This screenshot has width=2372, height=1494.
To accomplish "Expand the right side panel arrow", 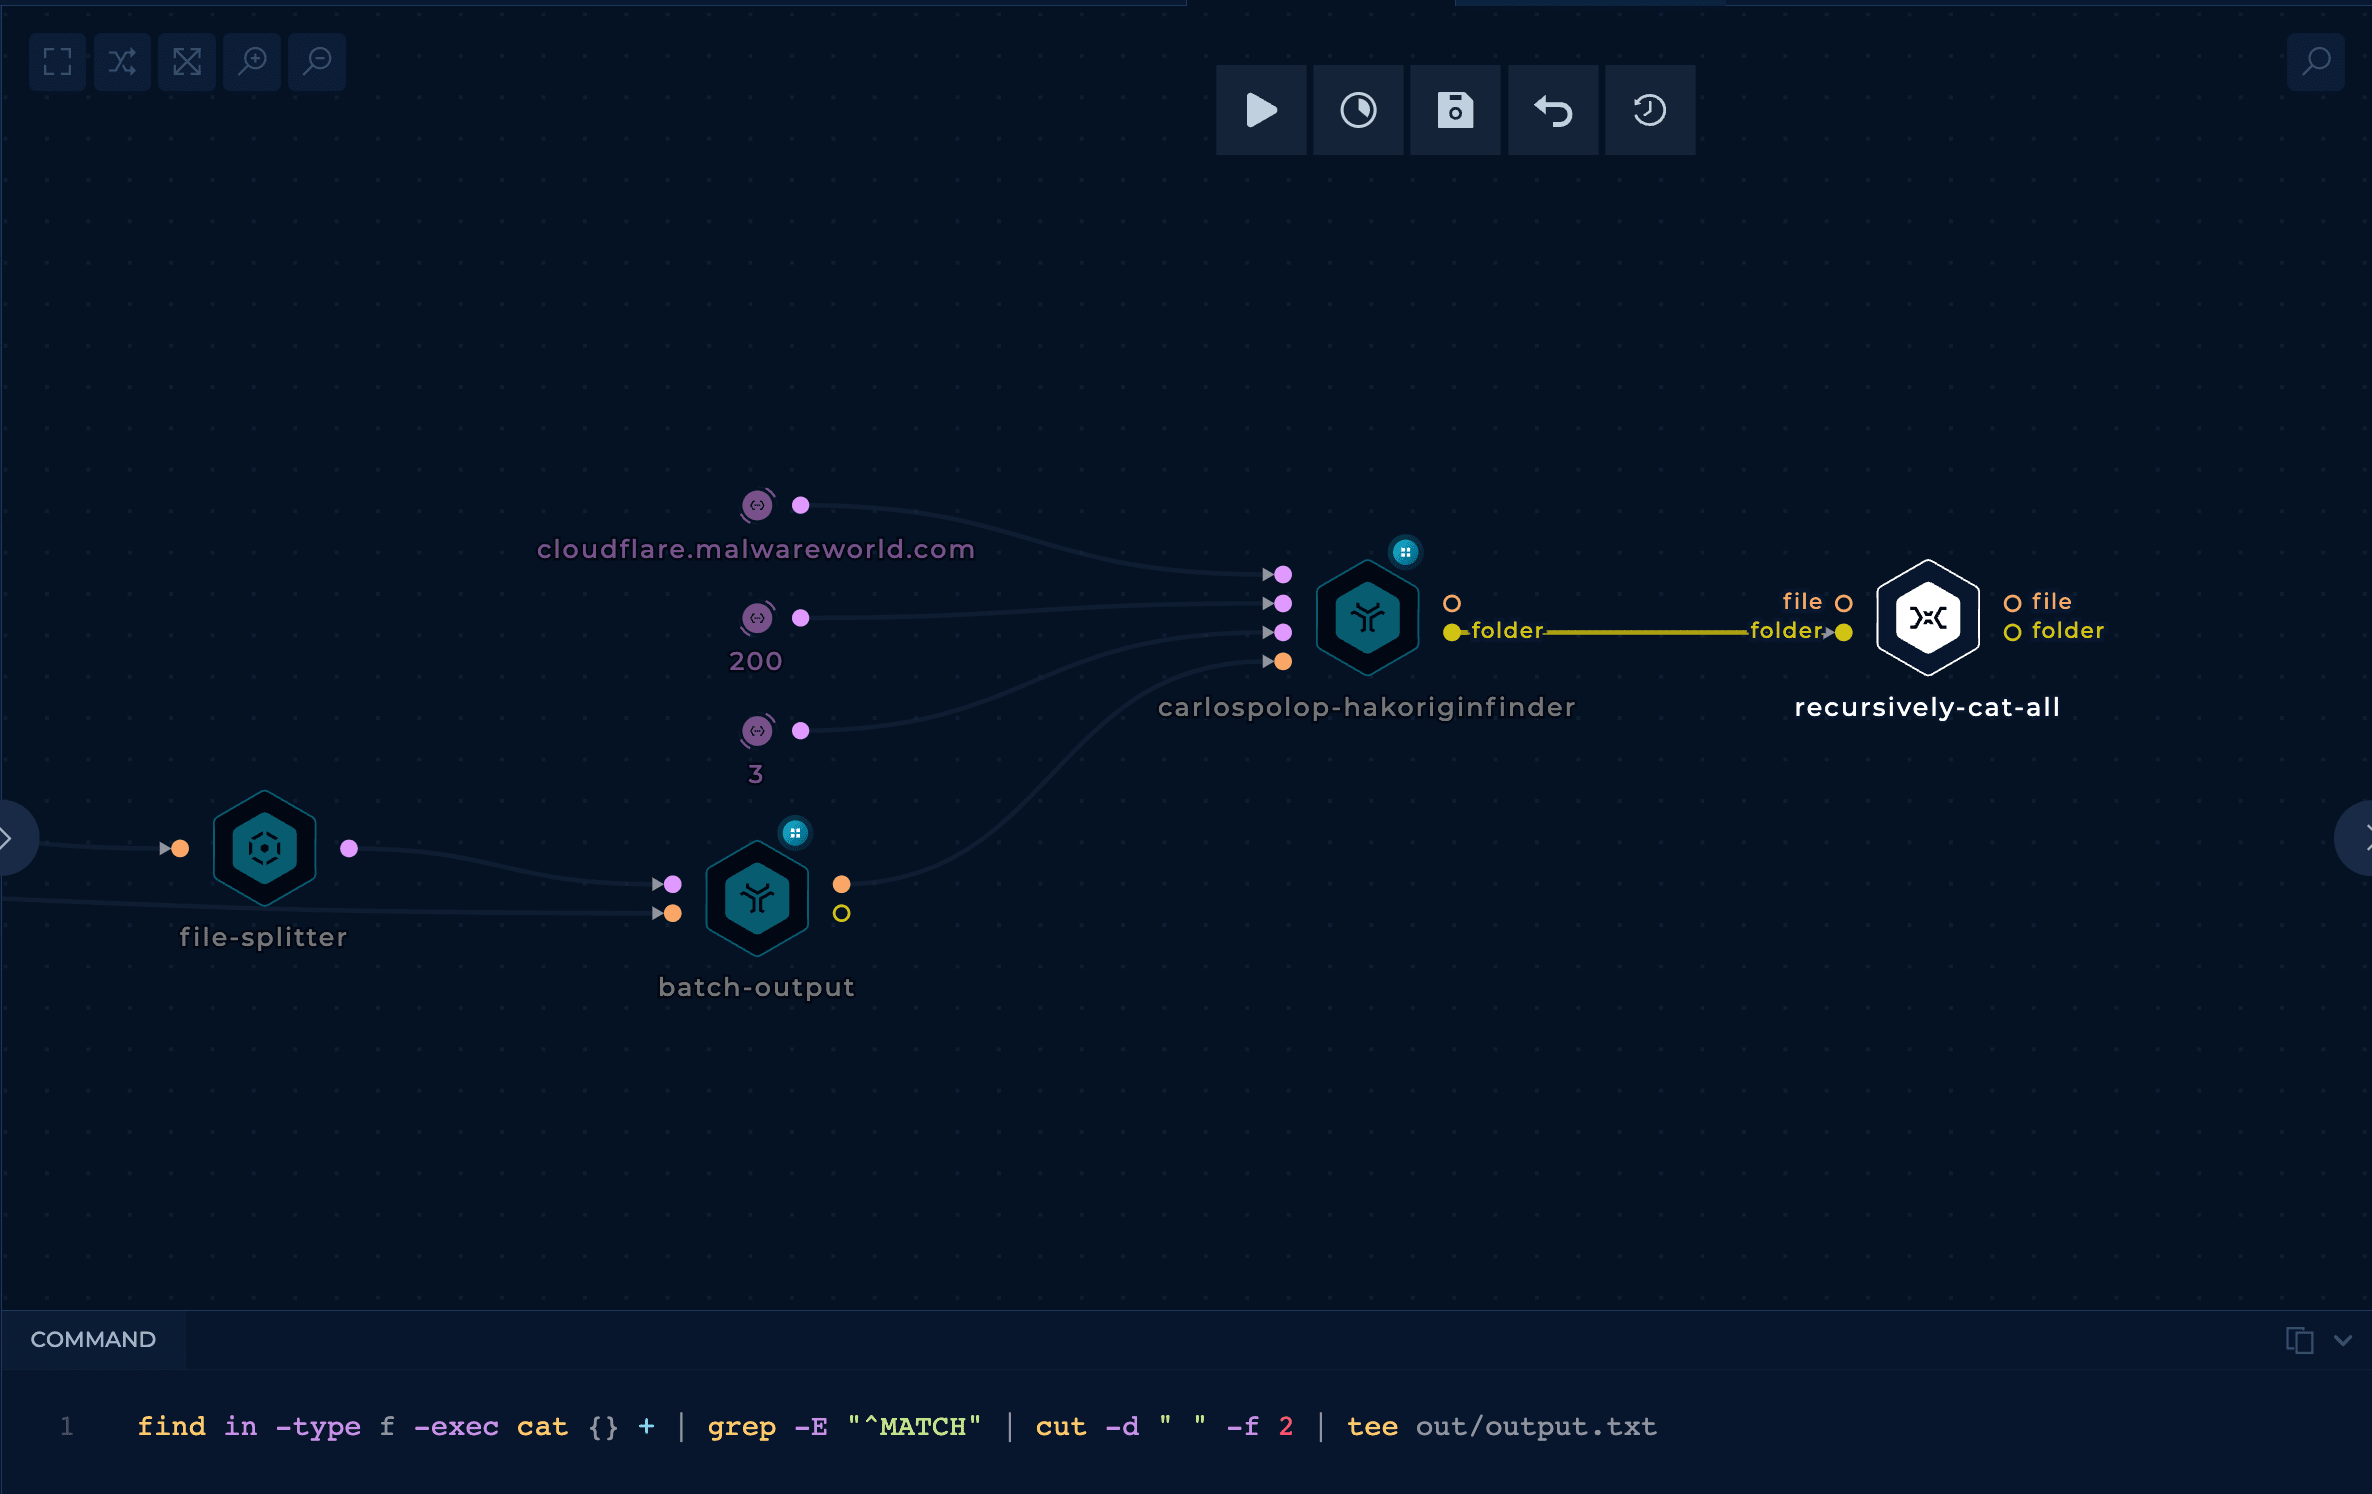I will [2356, 838].
